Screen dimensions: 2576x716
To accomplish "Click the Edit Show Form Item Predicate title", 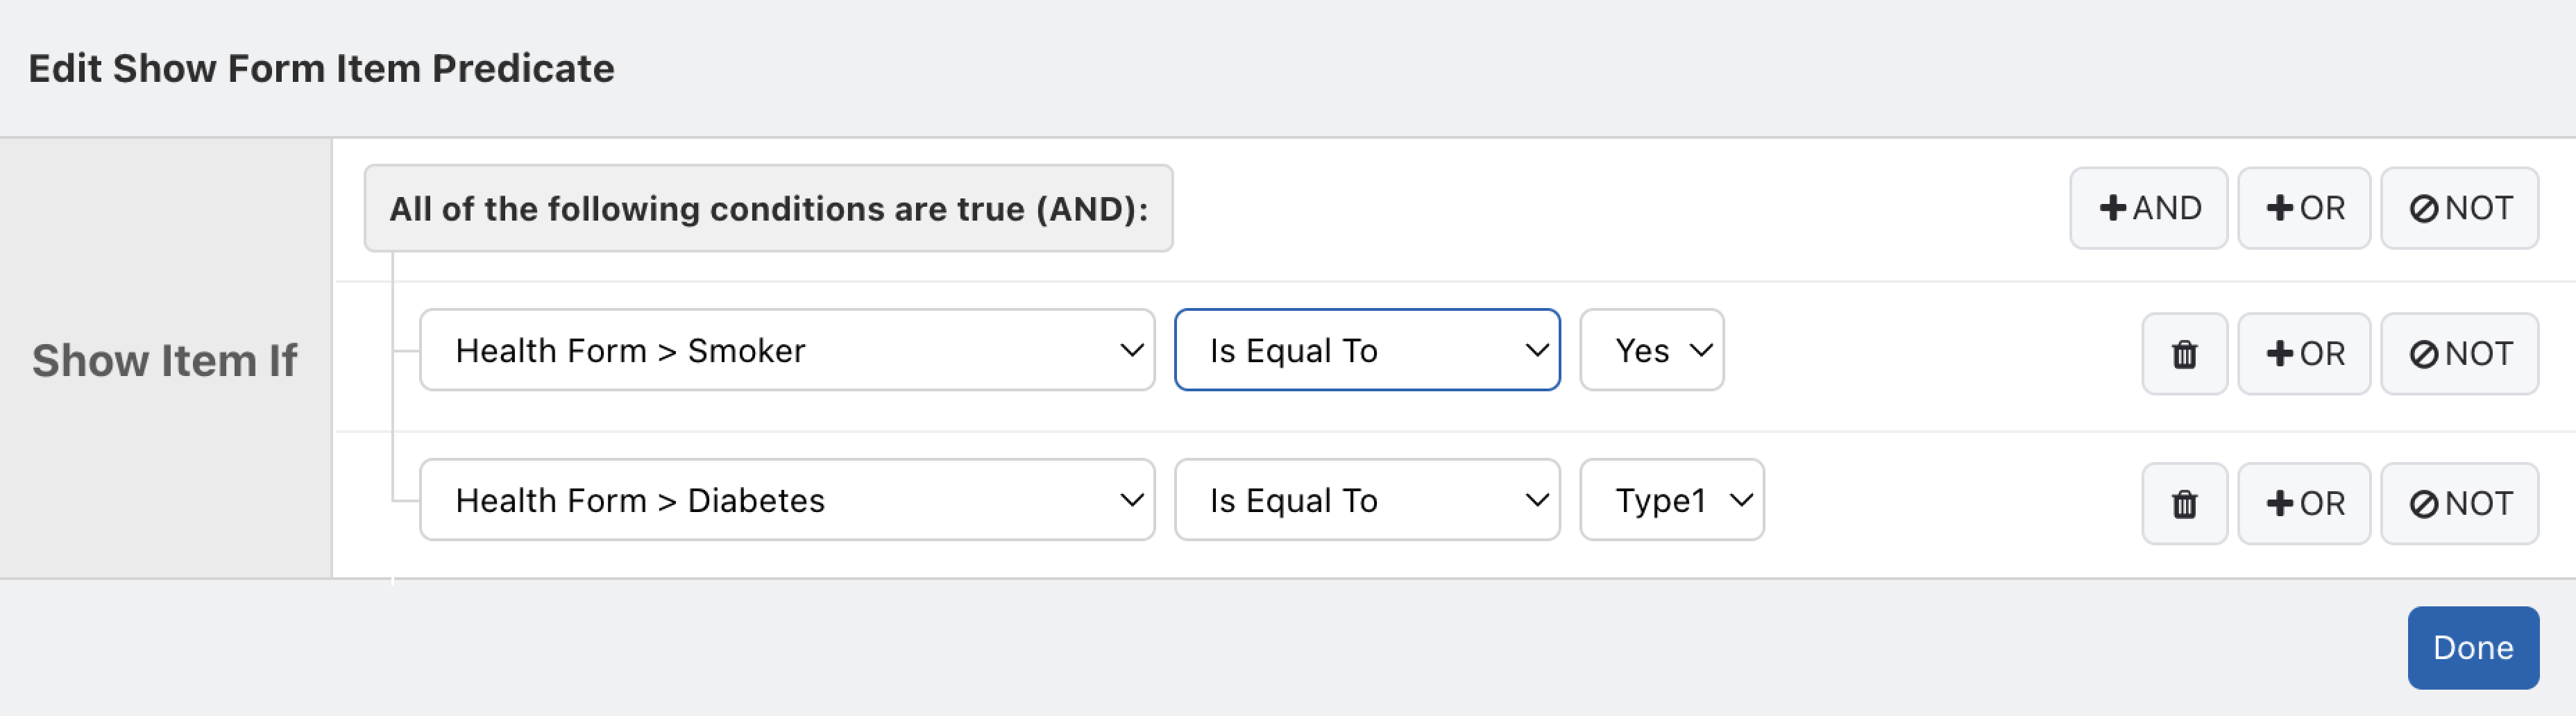I will tap(321, 68).
